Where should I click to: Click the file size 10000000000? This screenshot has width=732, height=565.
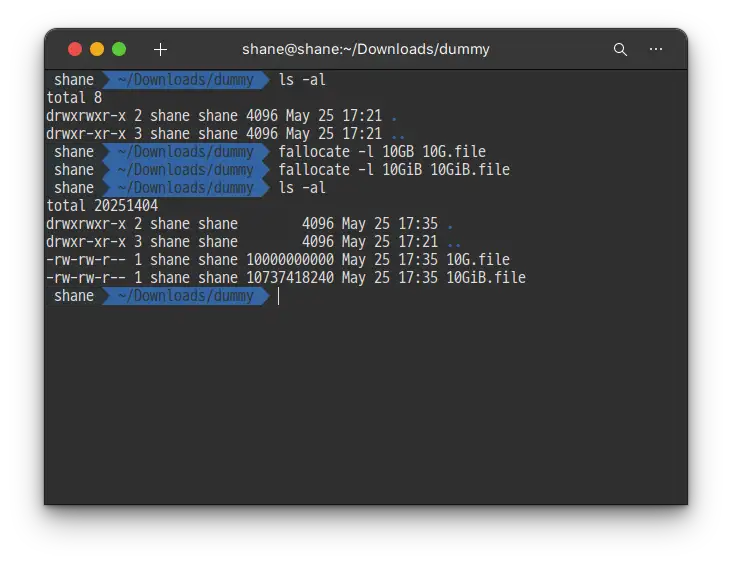point(290,260)
